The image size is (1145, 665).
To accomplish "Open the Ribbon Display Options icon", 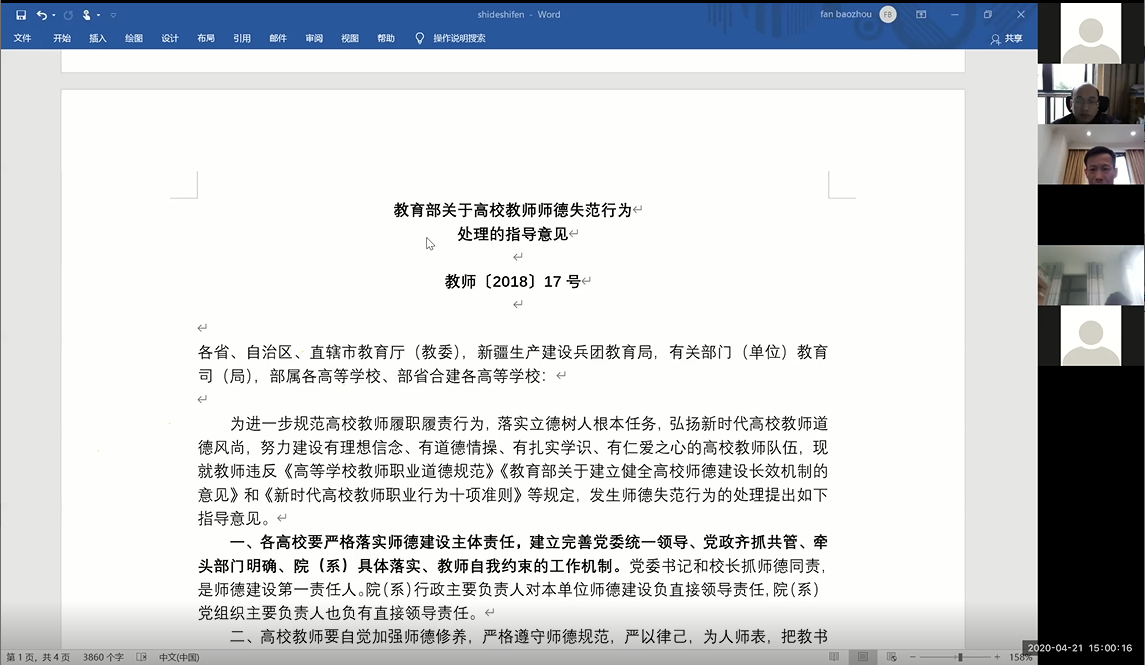I will pyautogui.click(x=921, y=14).
